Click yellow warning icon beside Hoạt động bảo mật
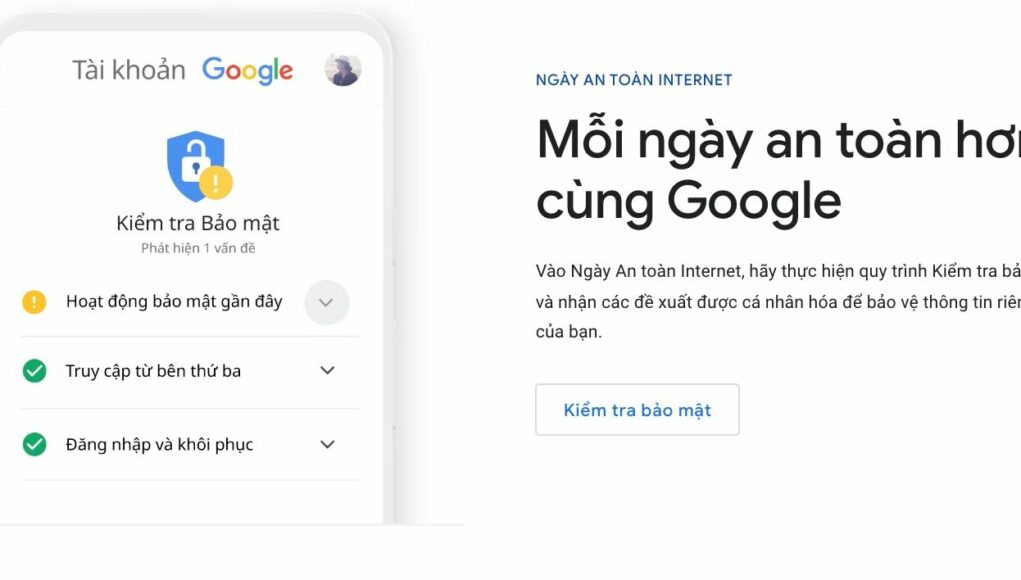This screenshot has height=580, width=1021. 34,302
